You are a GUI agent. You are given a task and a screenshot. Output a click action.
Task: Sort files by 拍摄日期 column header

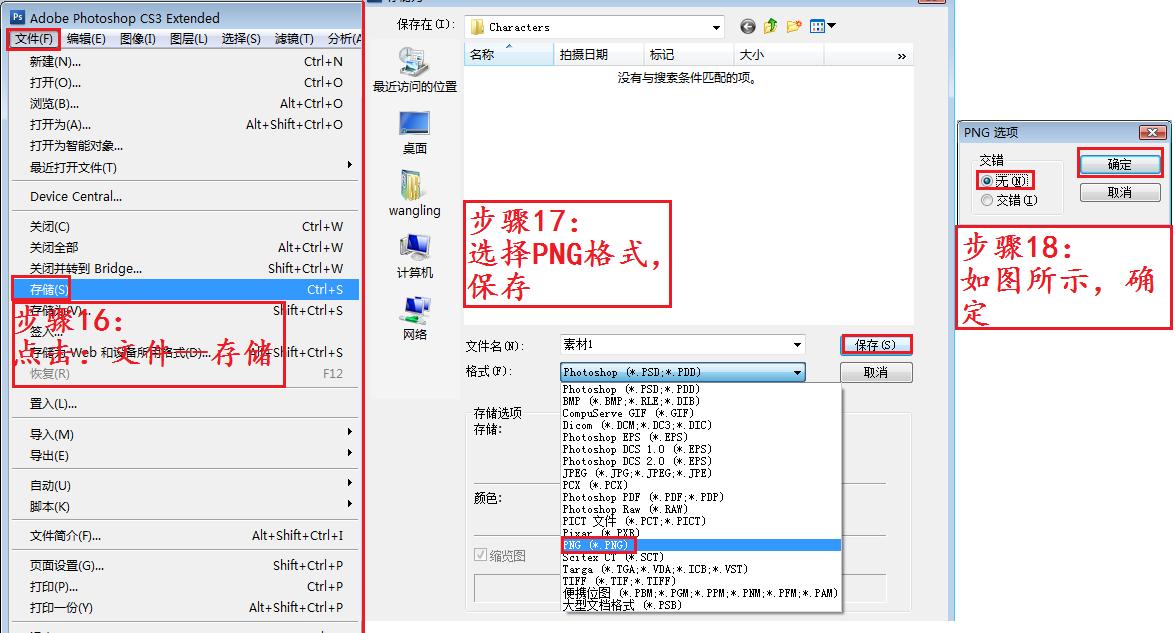[599, 55]
